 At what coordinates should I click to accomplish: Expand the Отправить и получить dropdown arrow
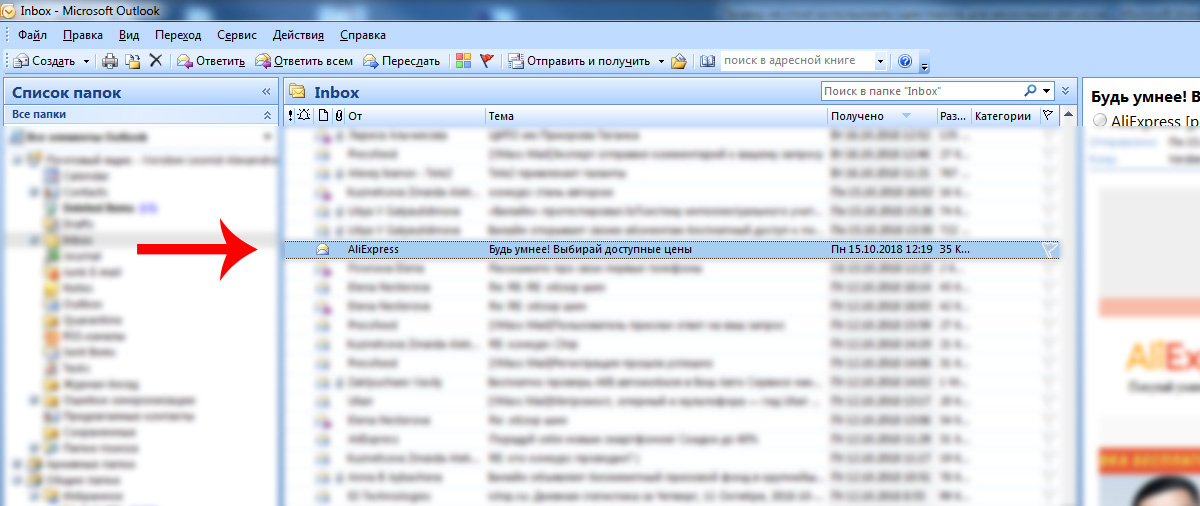661,61
